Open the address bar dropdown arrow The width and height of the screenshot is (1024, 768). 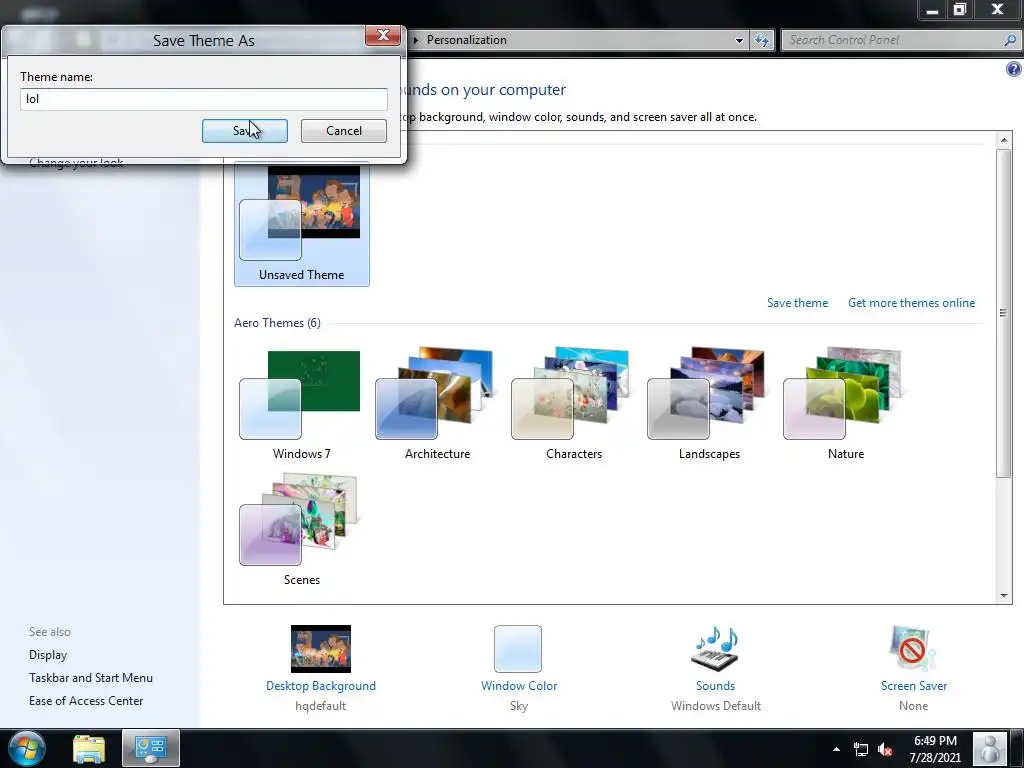(x=739, y=40)
